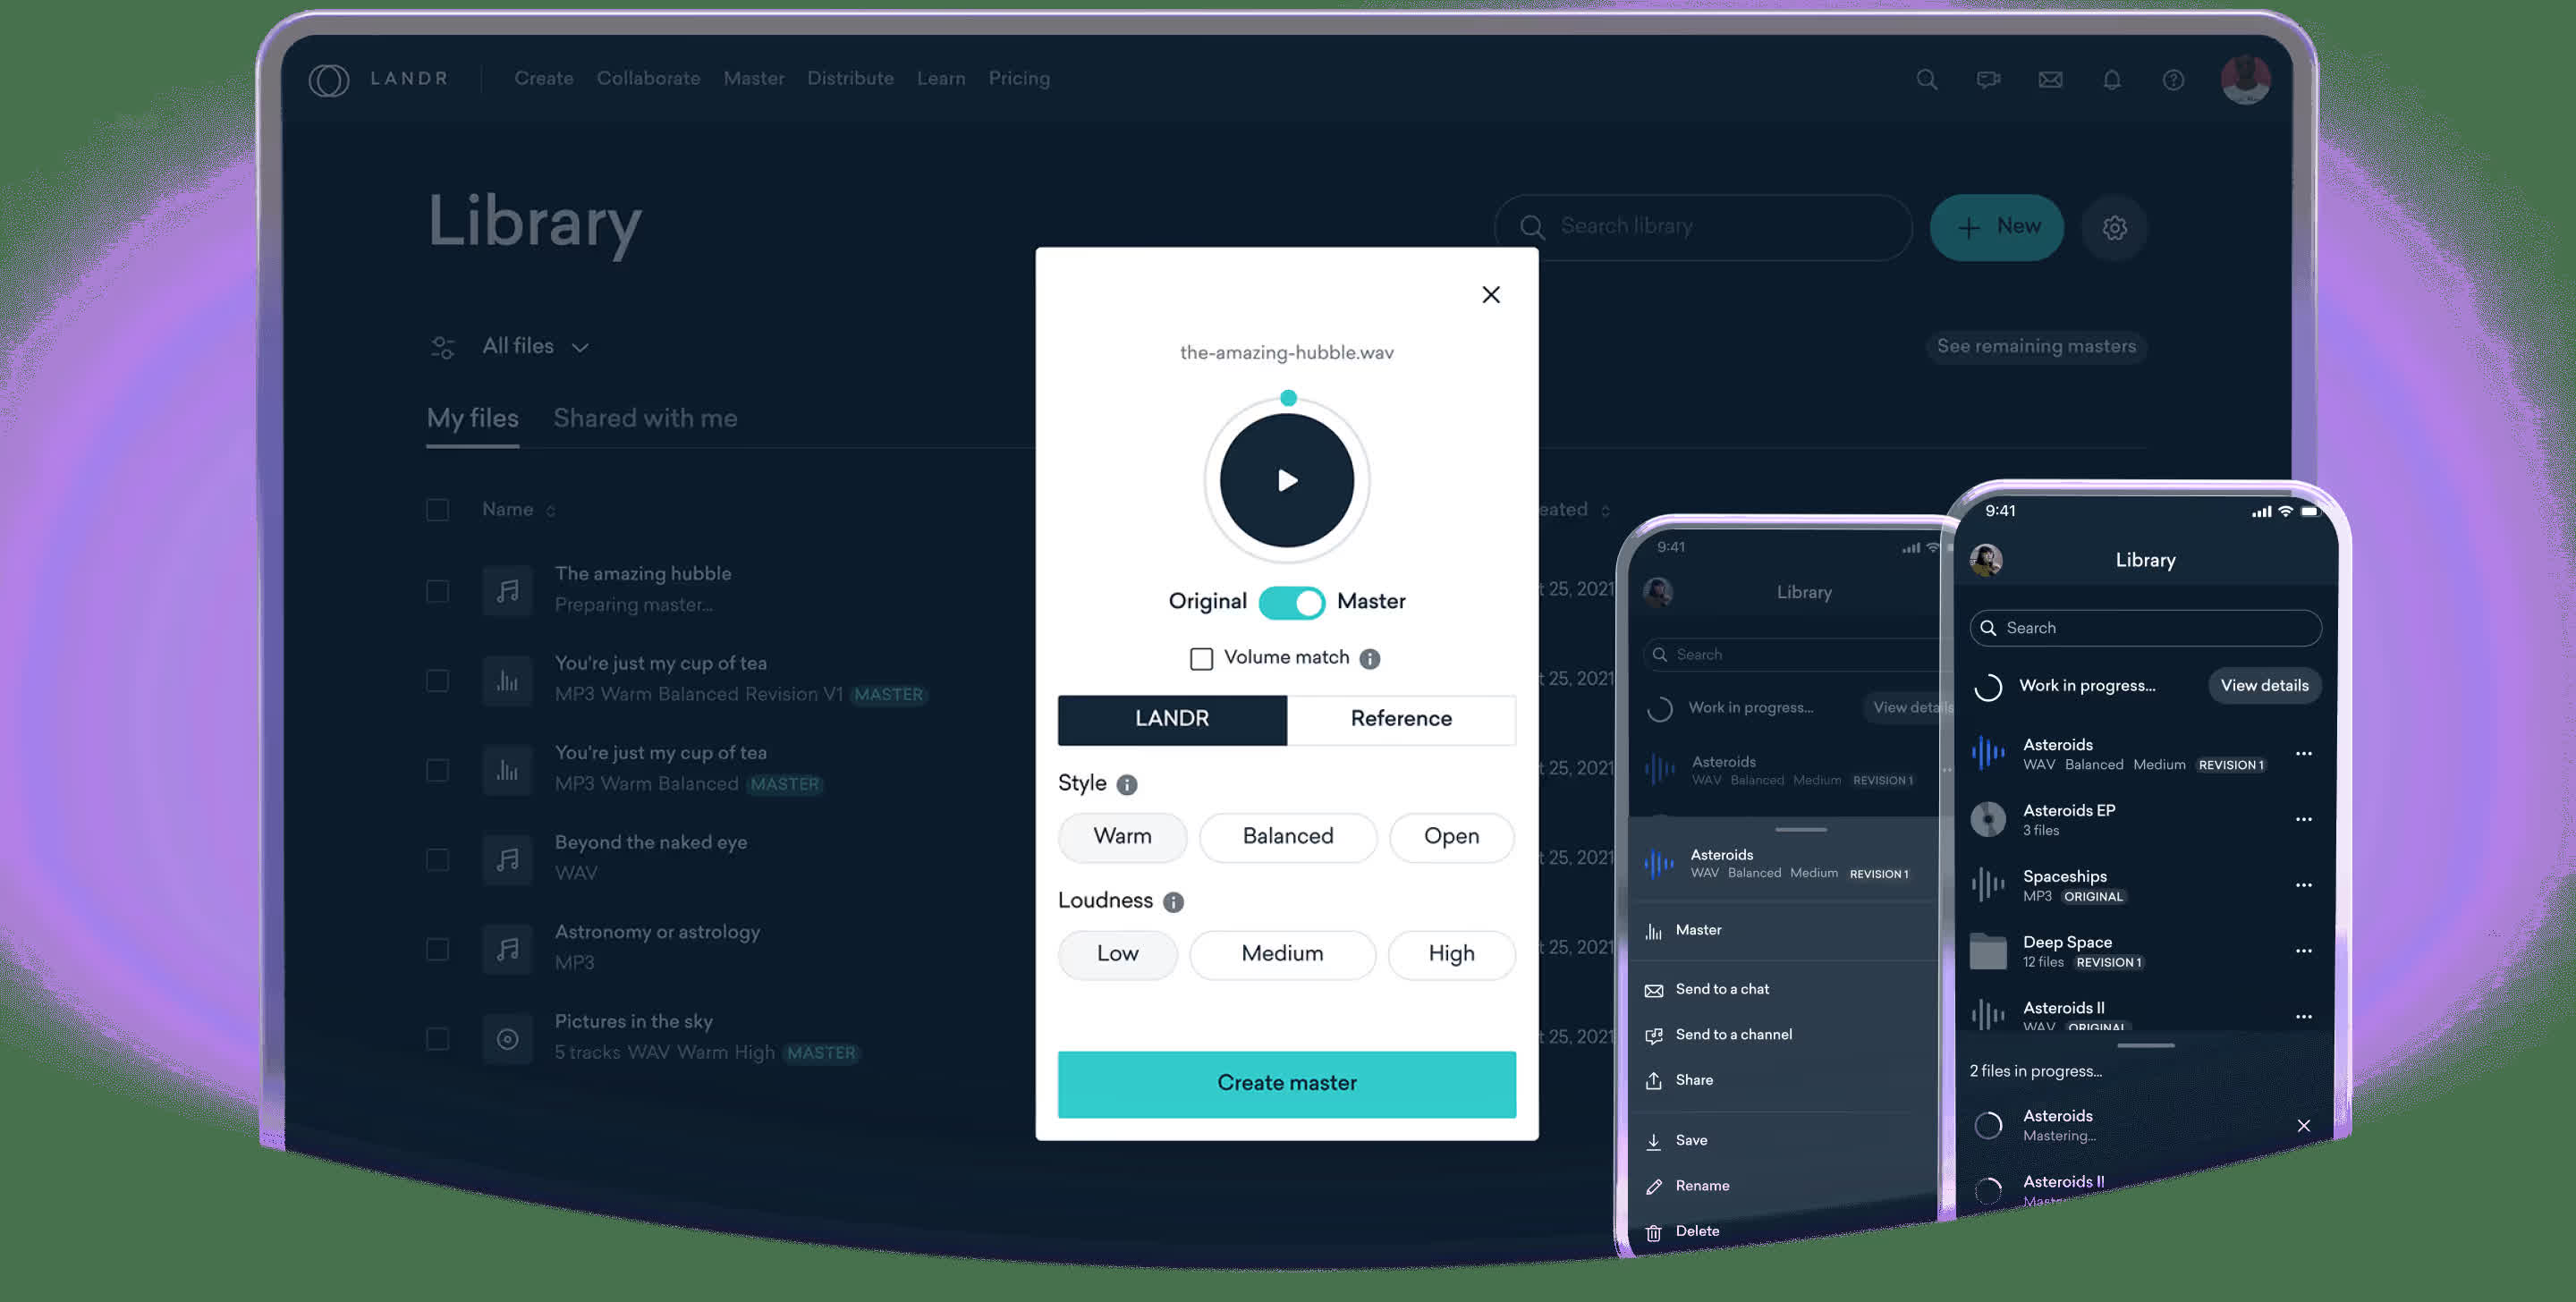Play the-amazing-hubble.wav preview

[x=1287, y=481]
